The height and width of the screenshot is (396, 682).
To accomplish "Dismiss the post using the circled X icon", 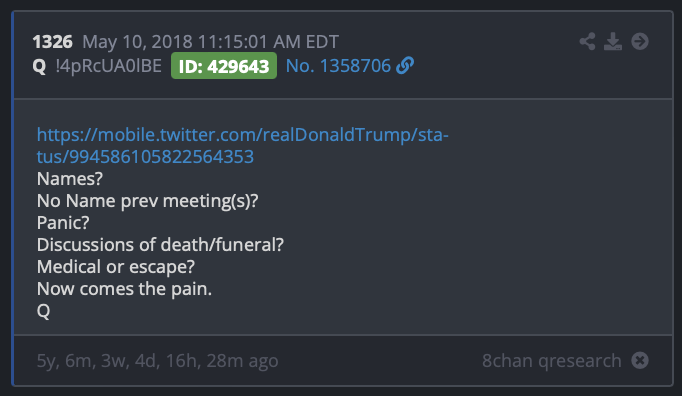I will [640, 360].
